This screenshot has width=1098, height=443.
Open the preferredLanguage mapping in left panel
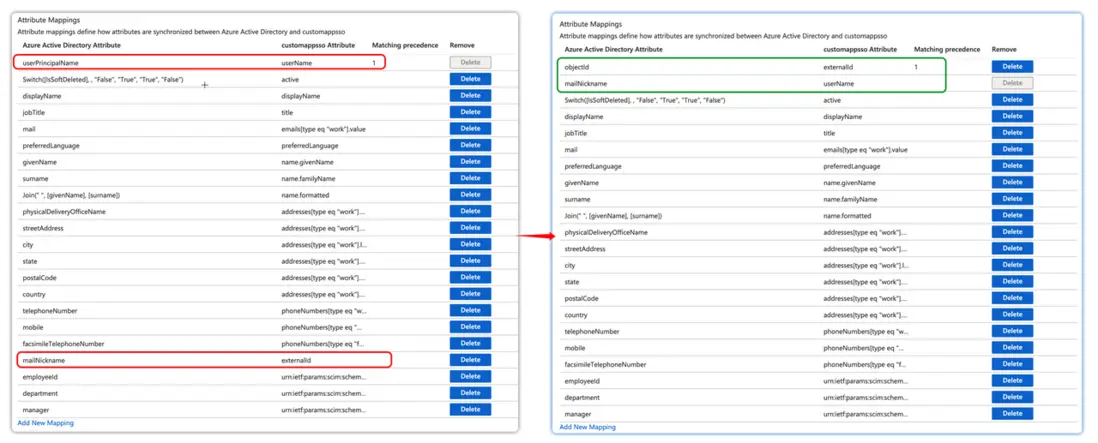click(x=51, y=146)
